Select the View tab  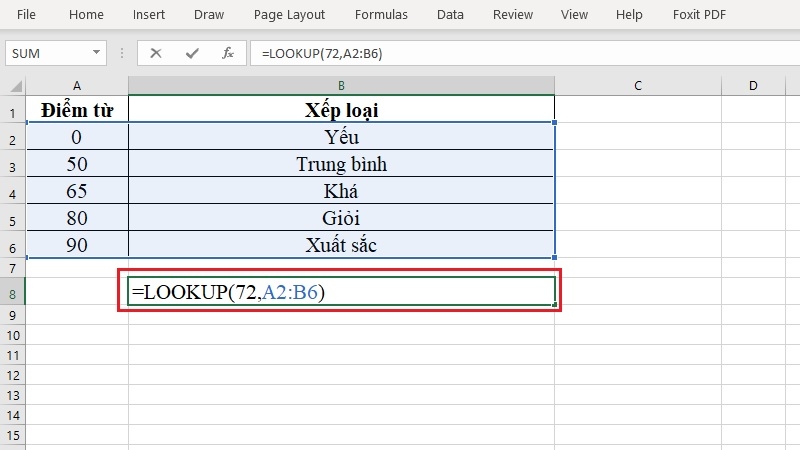pyautogui.click(x=574, y=15)
